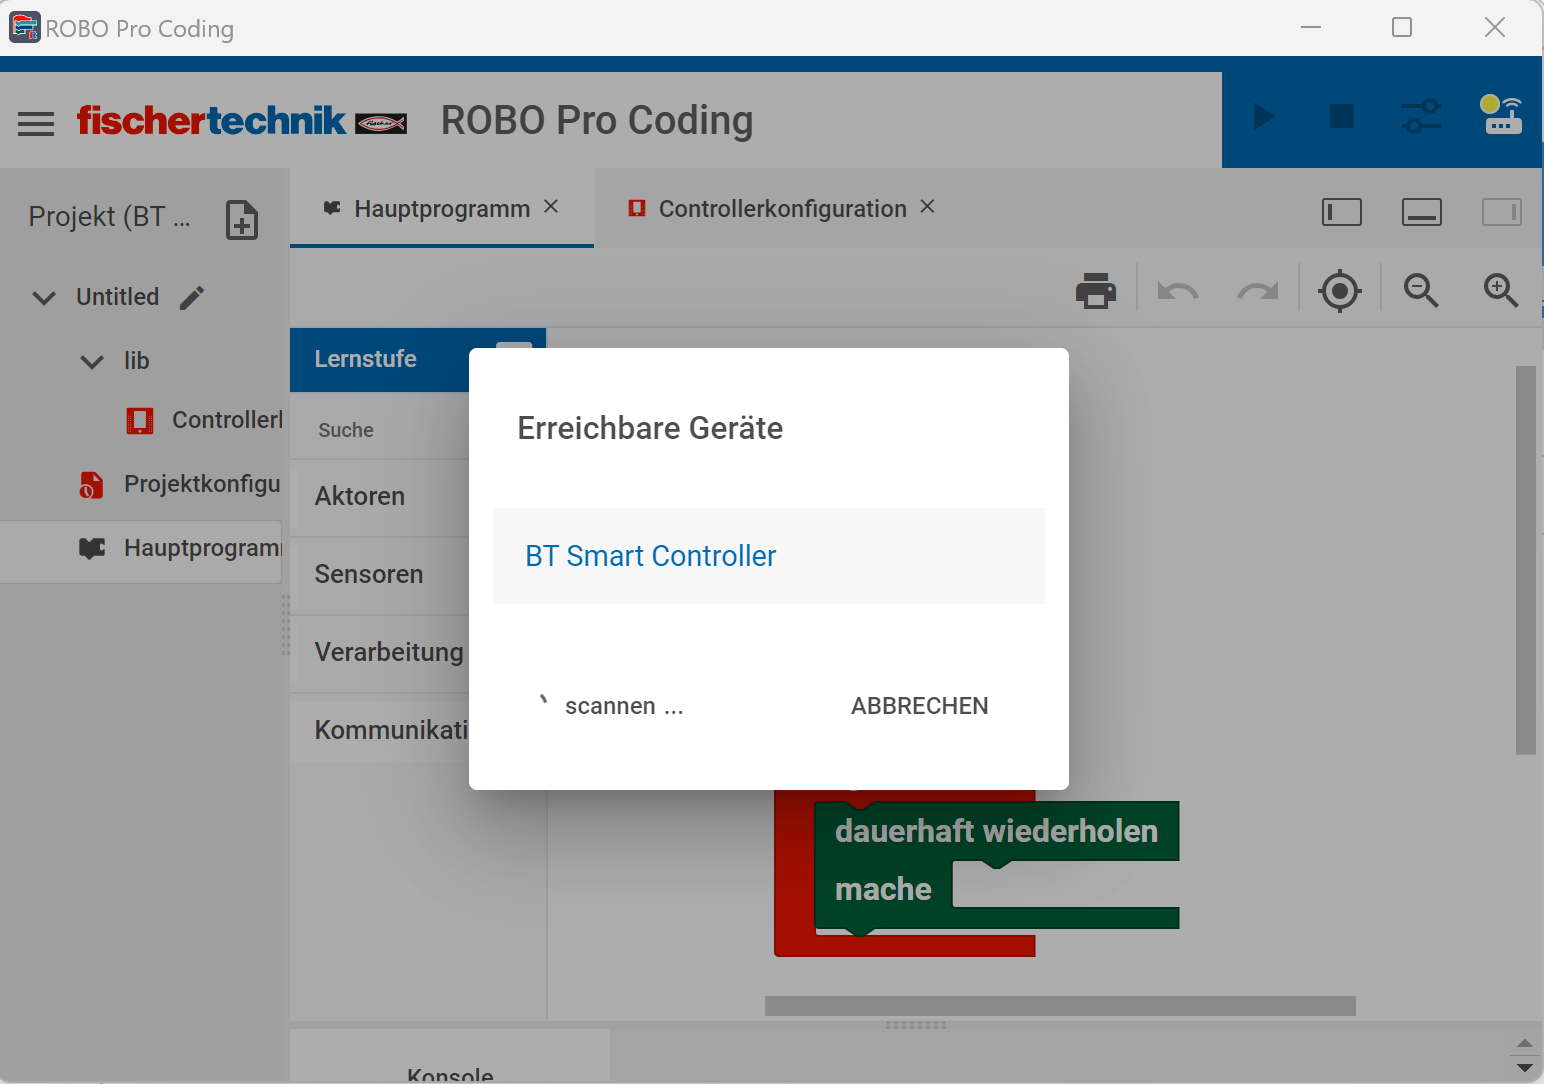
Task: Click the Suche search field
Action: click(x=380, y=430)
